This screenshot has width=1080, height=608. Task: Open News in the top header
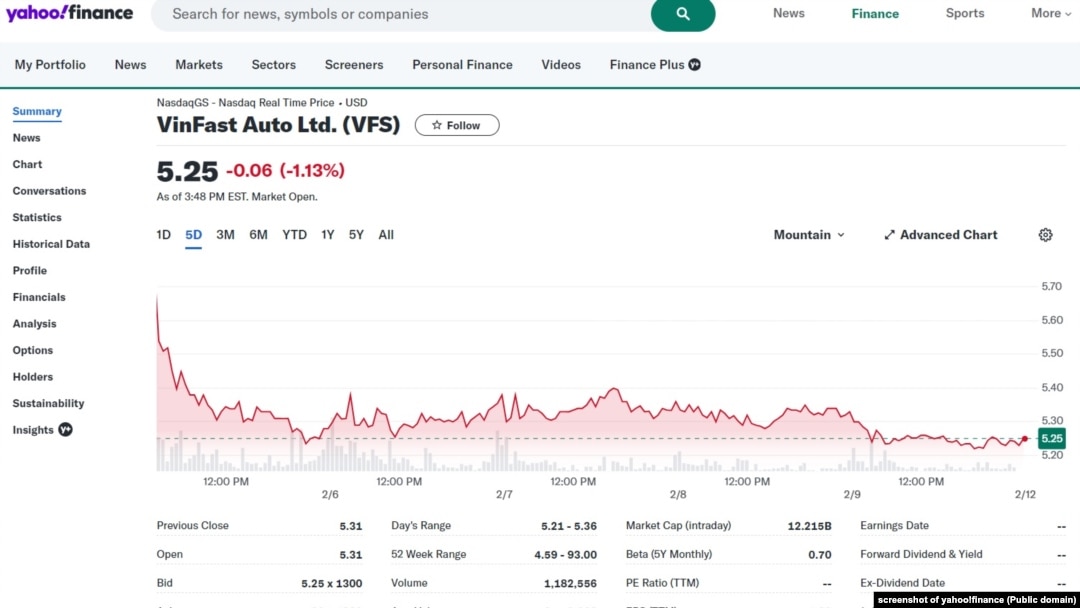coord(789,13)
